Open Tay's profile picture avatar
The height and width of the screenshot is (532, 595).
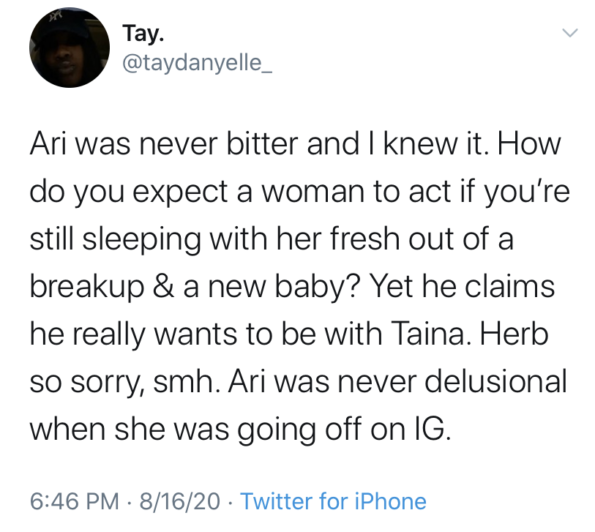69,47
